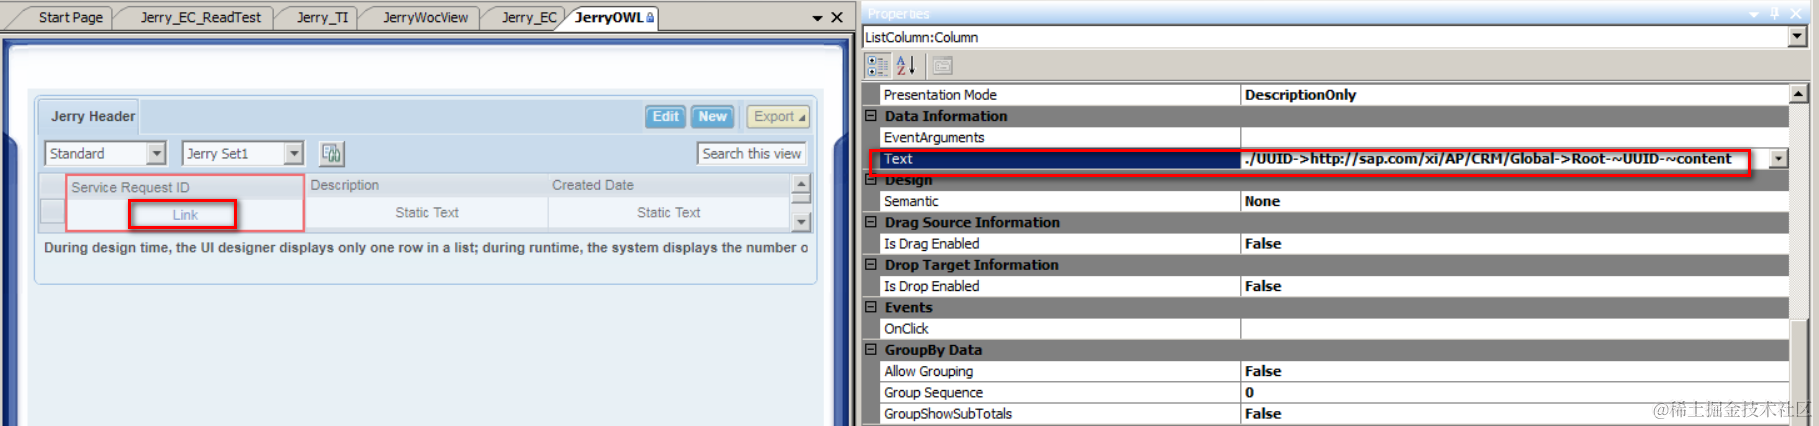Select the Text property row

pos(1334,159)
